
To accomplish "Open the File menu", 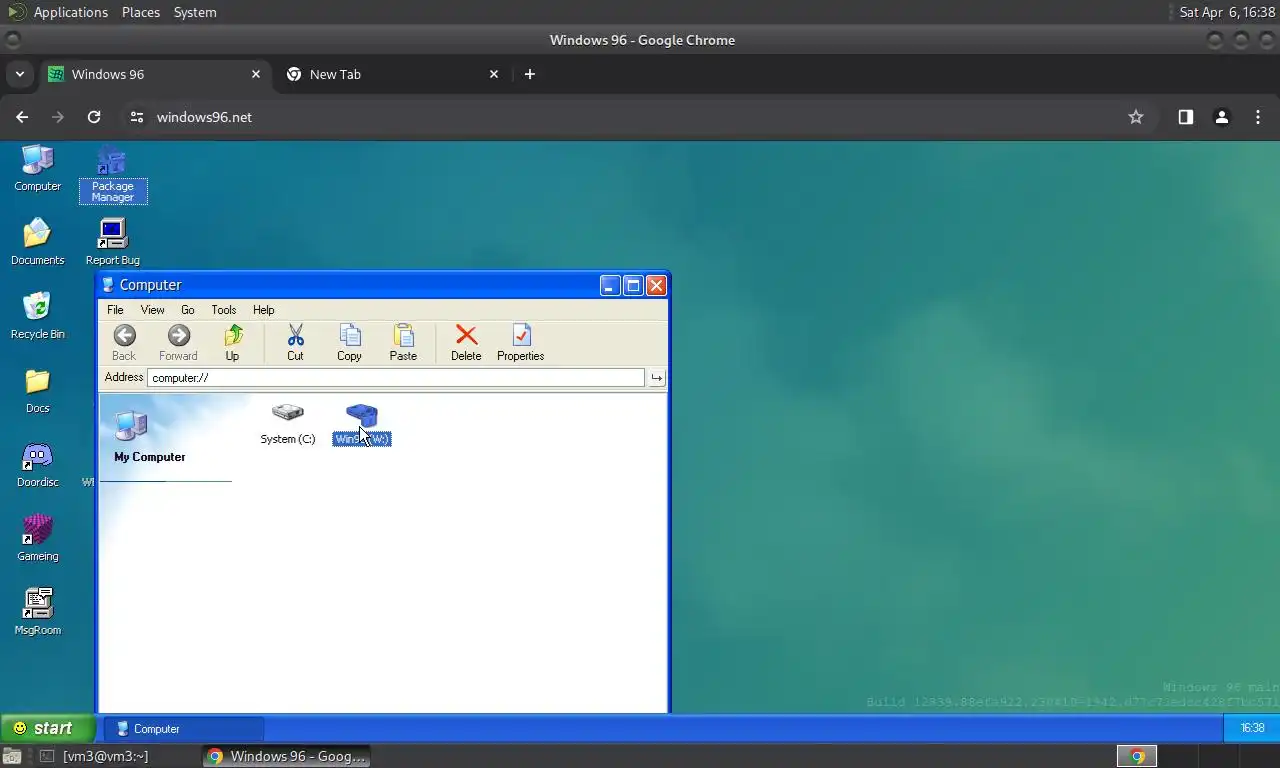I will [x=115, y=310].
